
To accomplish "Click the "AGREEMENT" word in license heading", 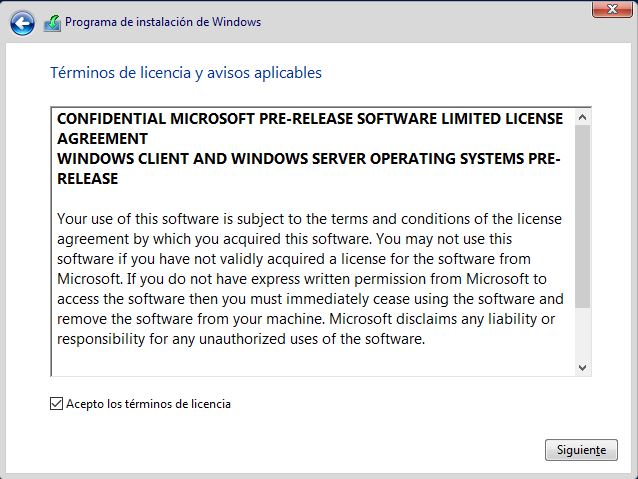I will pyautogui.click(x=103, y=138).
